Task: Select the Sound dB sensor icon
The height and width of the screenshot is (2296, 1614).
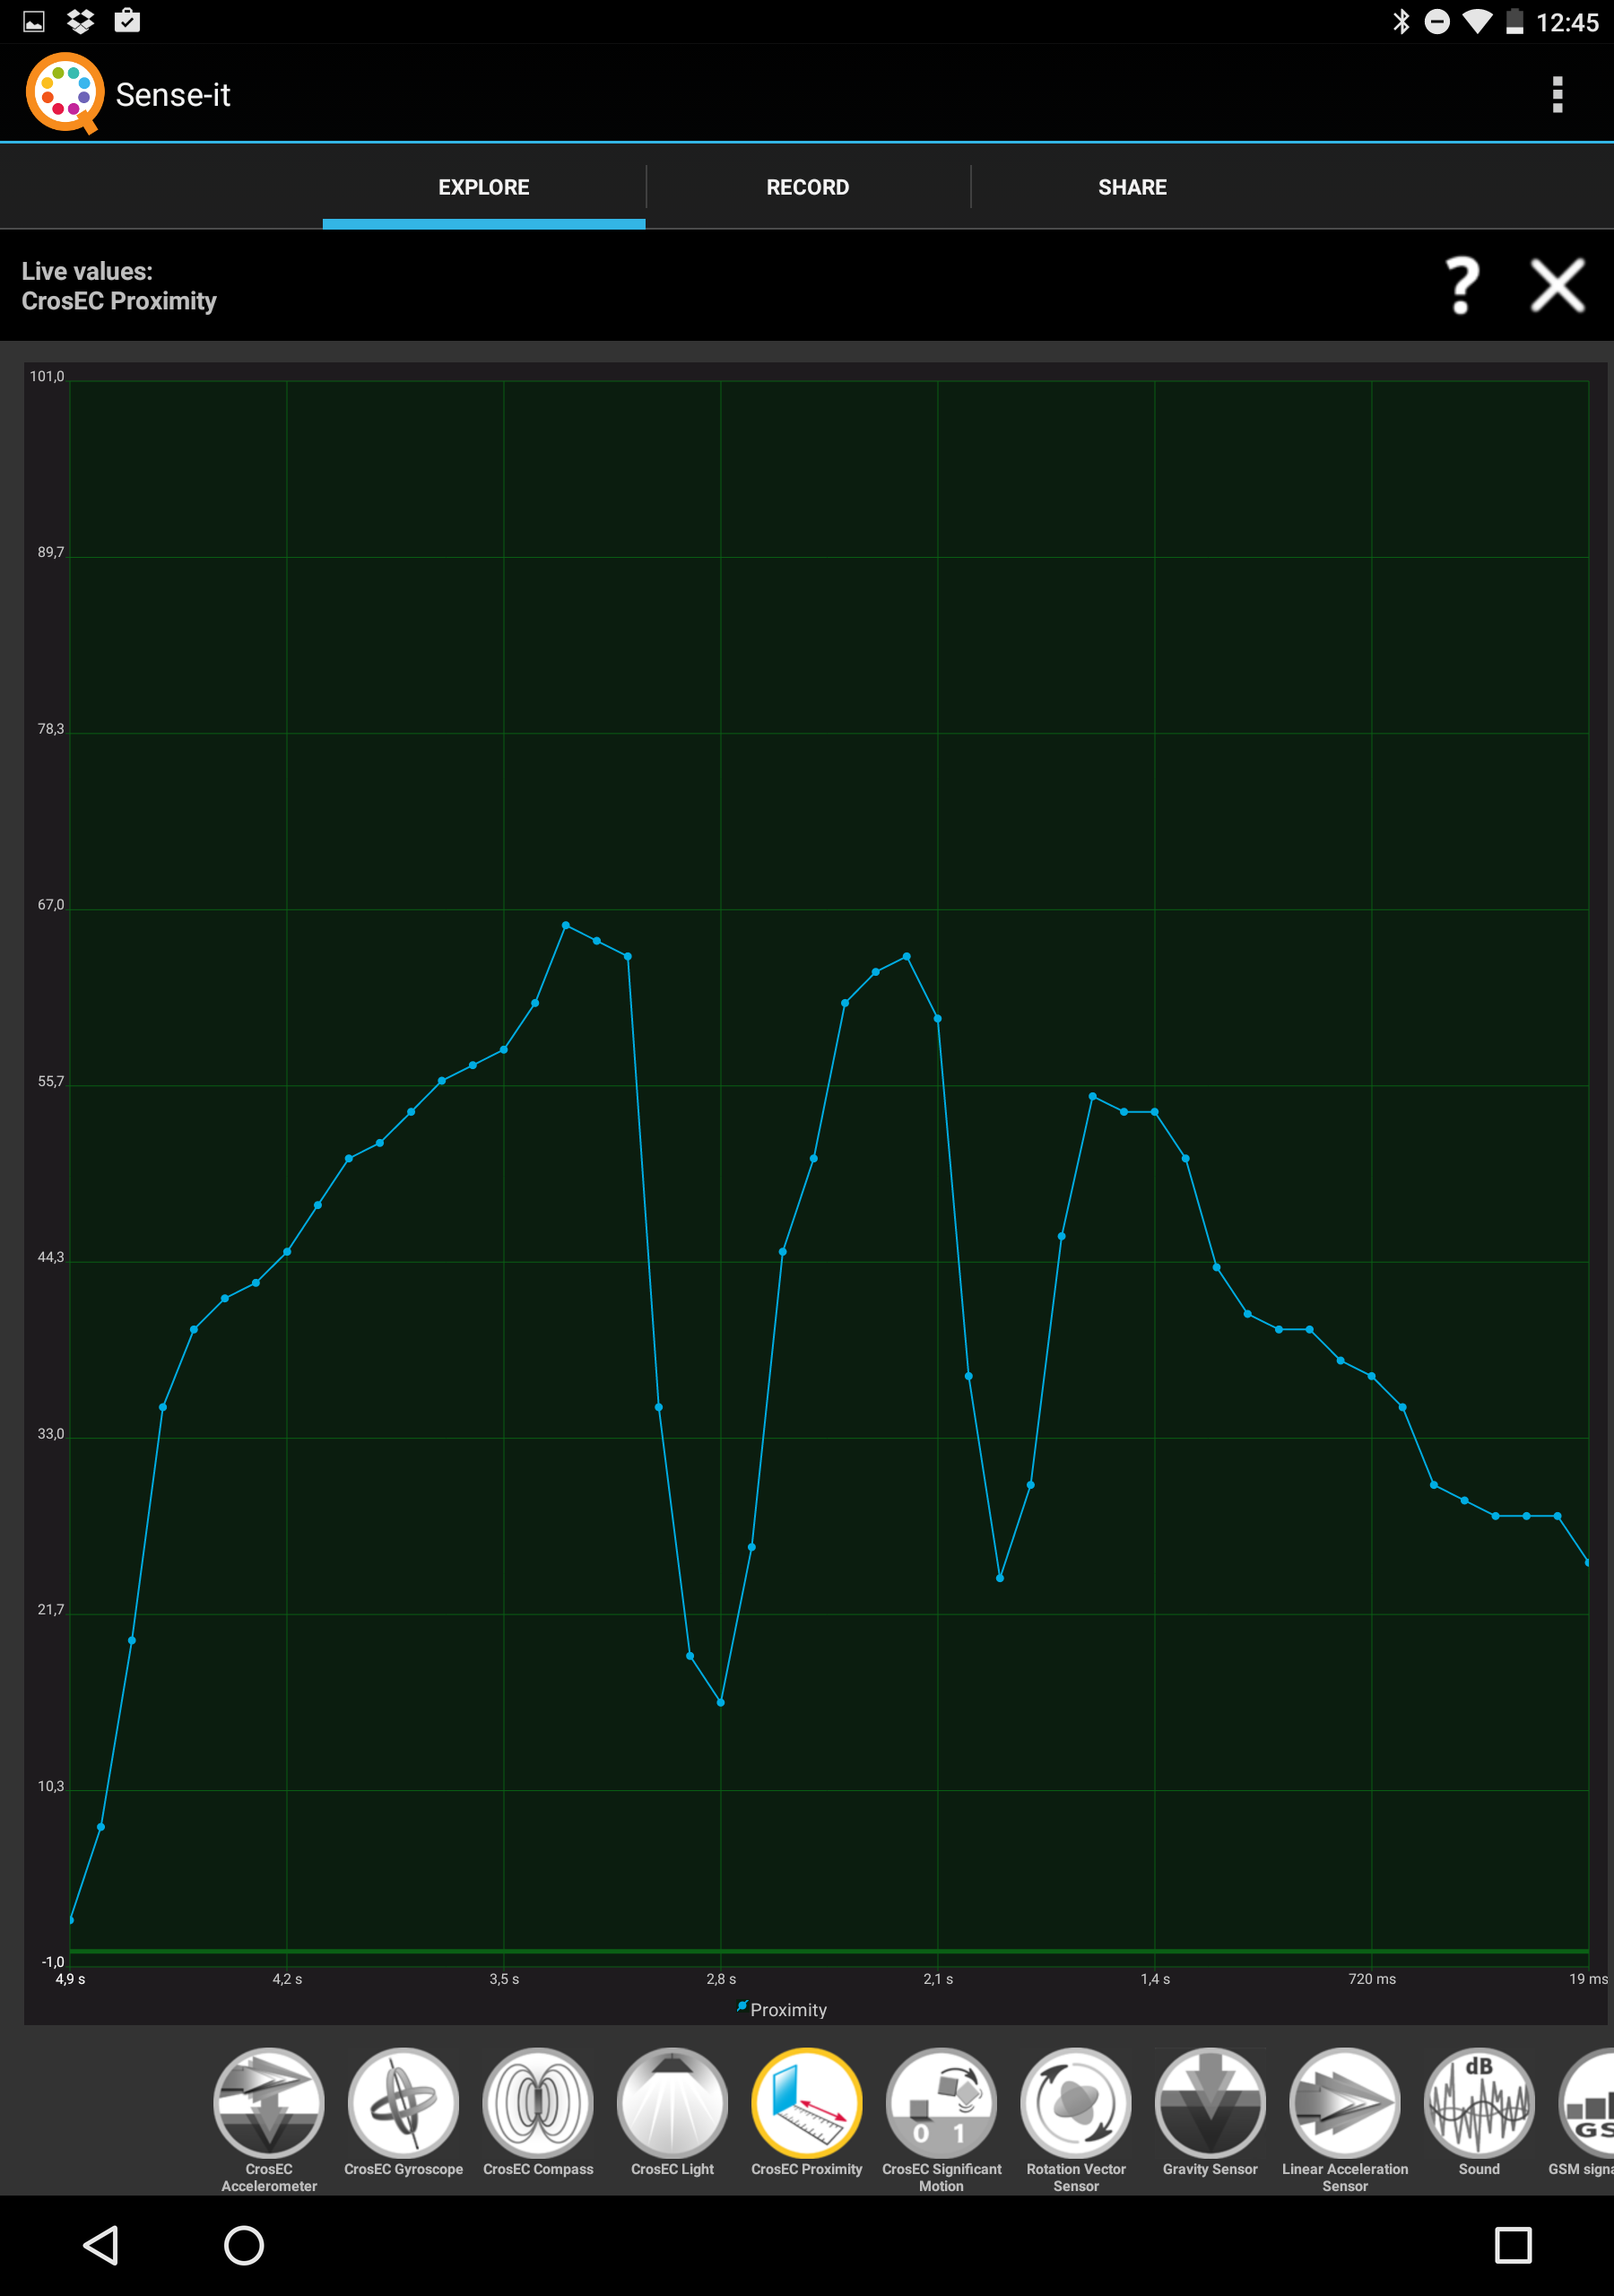Action: coord(1479,2103)
